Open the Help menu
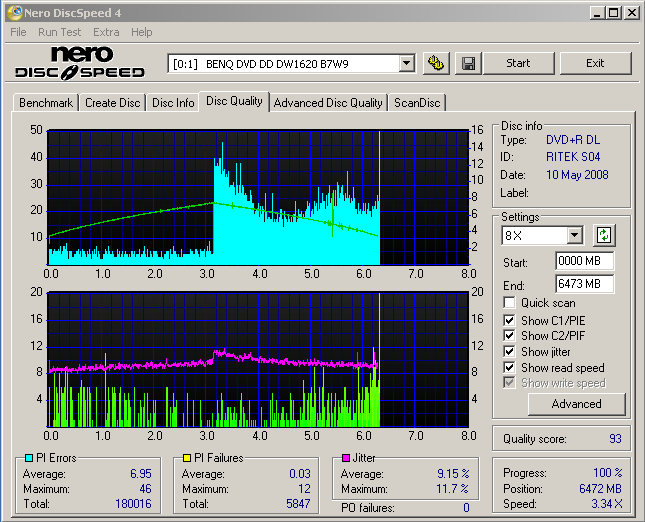The width and height of the screenshot is (645, 522). click(142, 32)
